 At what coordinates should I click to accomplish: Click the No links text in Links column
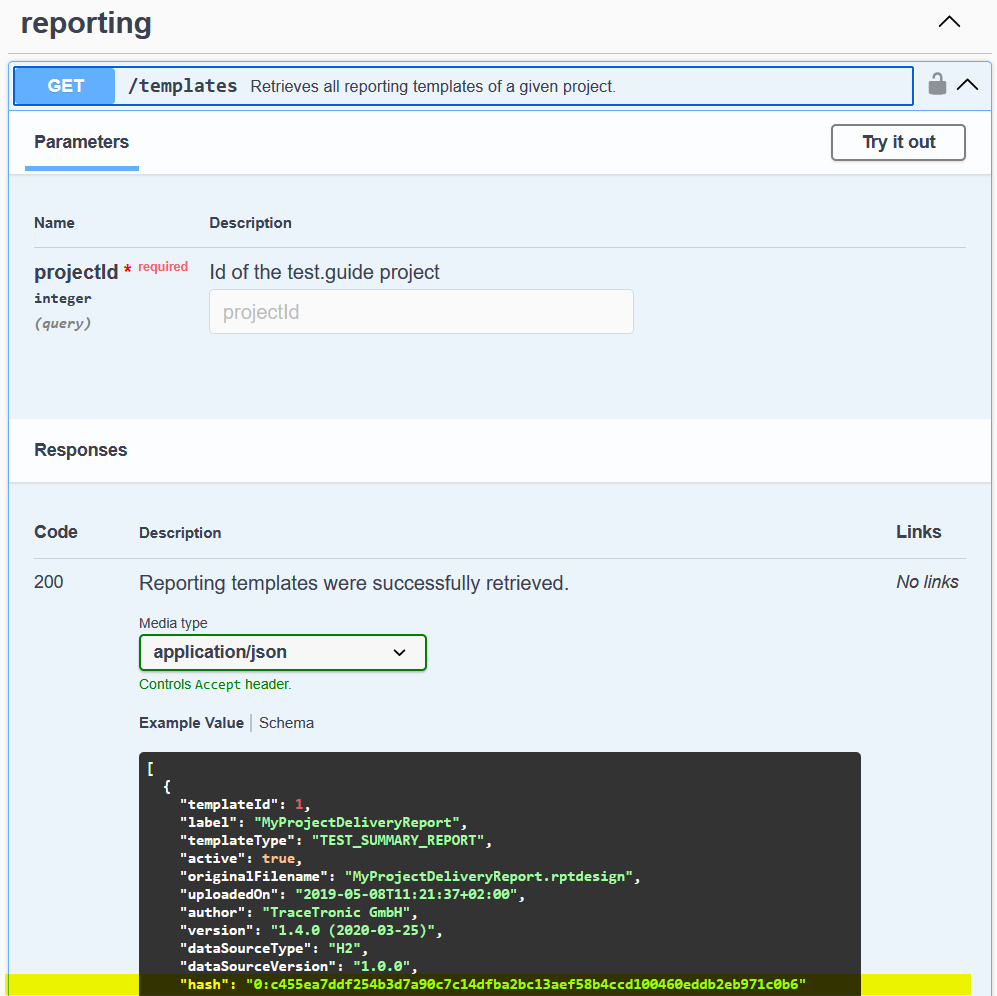click(926, 581)
